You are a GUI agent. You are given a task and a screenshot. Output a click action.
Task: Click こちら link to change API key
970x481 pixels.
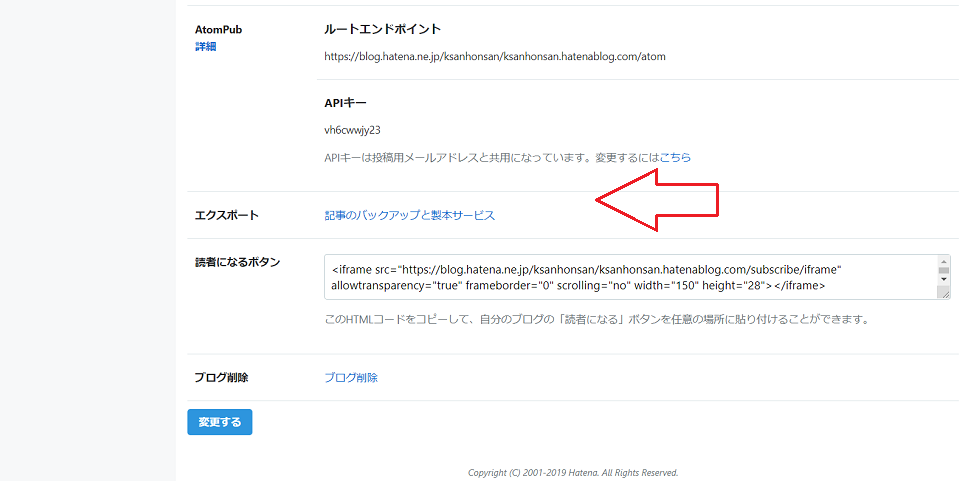click(675, 158)
